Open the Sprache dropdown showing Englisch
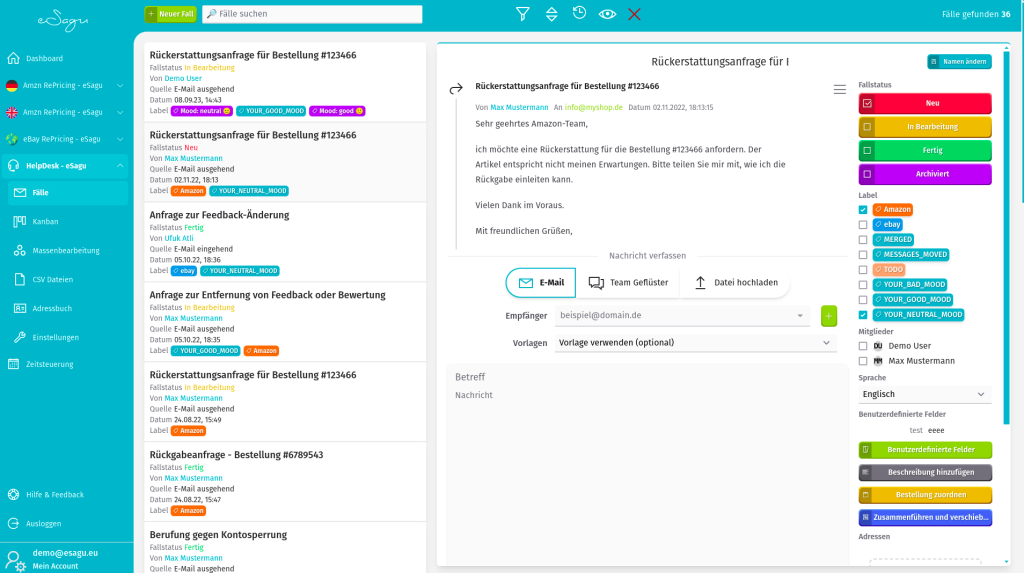Image resolution: width=1024 pixels, height=573 pixels. 924,394
